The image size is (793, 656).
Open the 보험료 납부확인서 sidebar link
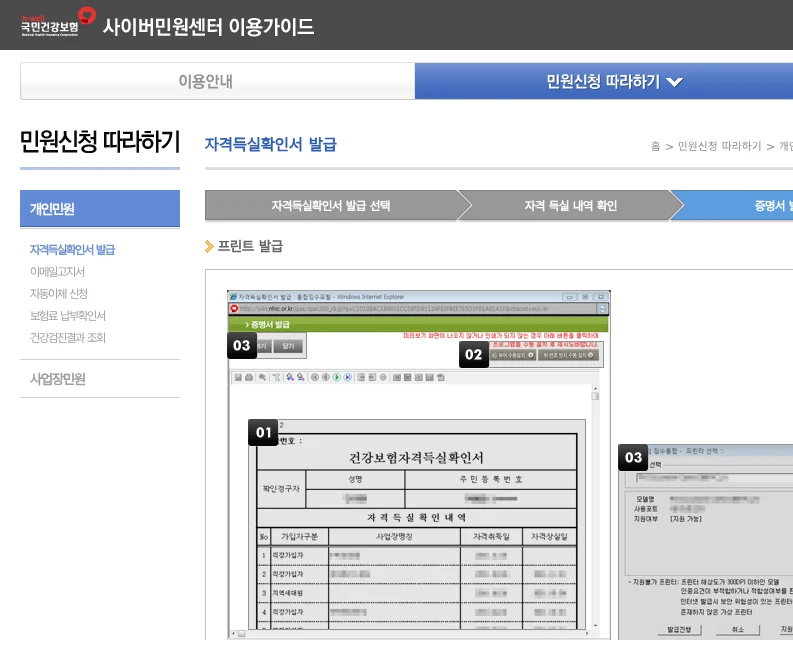point(68,316)
